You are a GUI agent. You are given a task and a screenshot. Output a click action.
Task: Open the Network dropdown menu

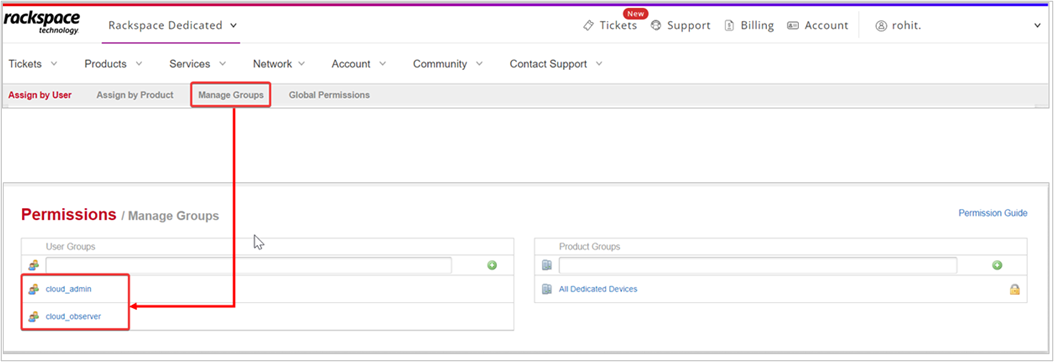pos(279,64)
